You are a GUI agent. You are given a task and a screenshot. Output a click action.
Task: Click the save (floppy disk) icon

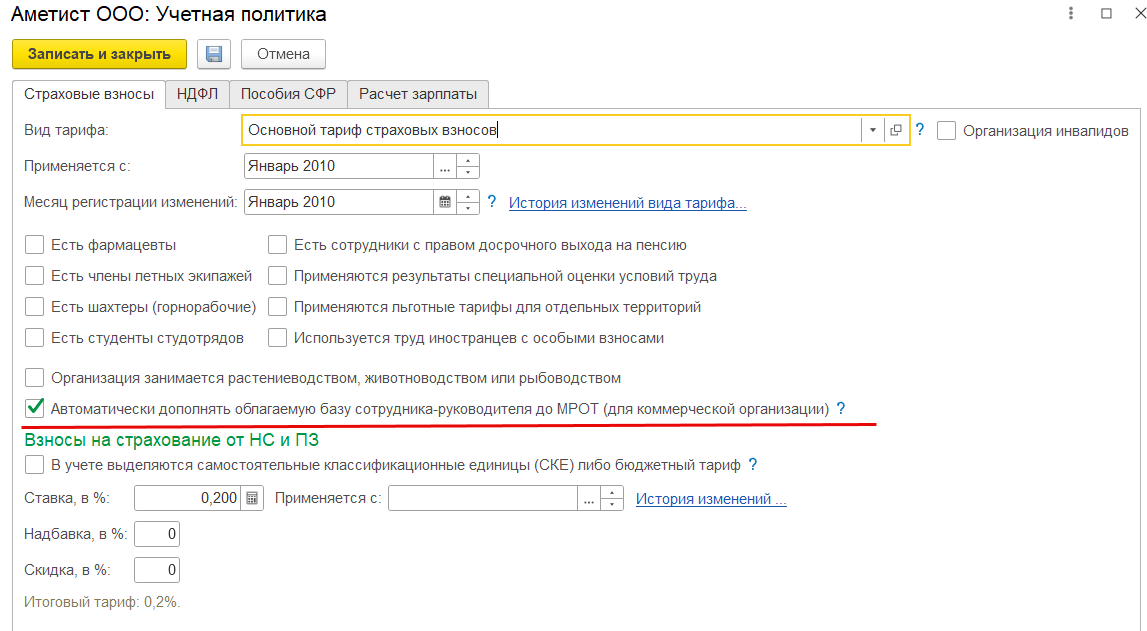click(213, 53)
